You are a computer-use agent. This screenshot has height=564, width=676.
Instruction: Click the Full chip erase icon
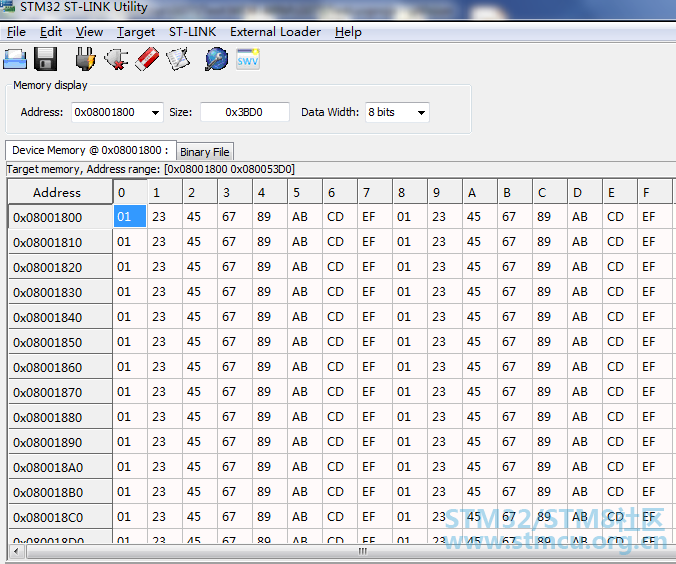click(147, 59)
